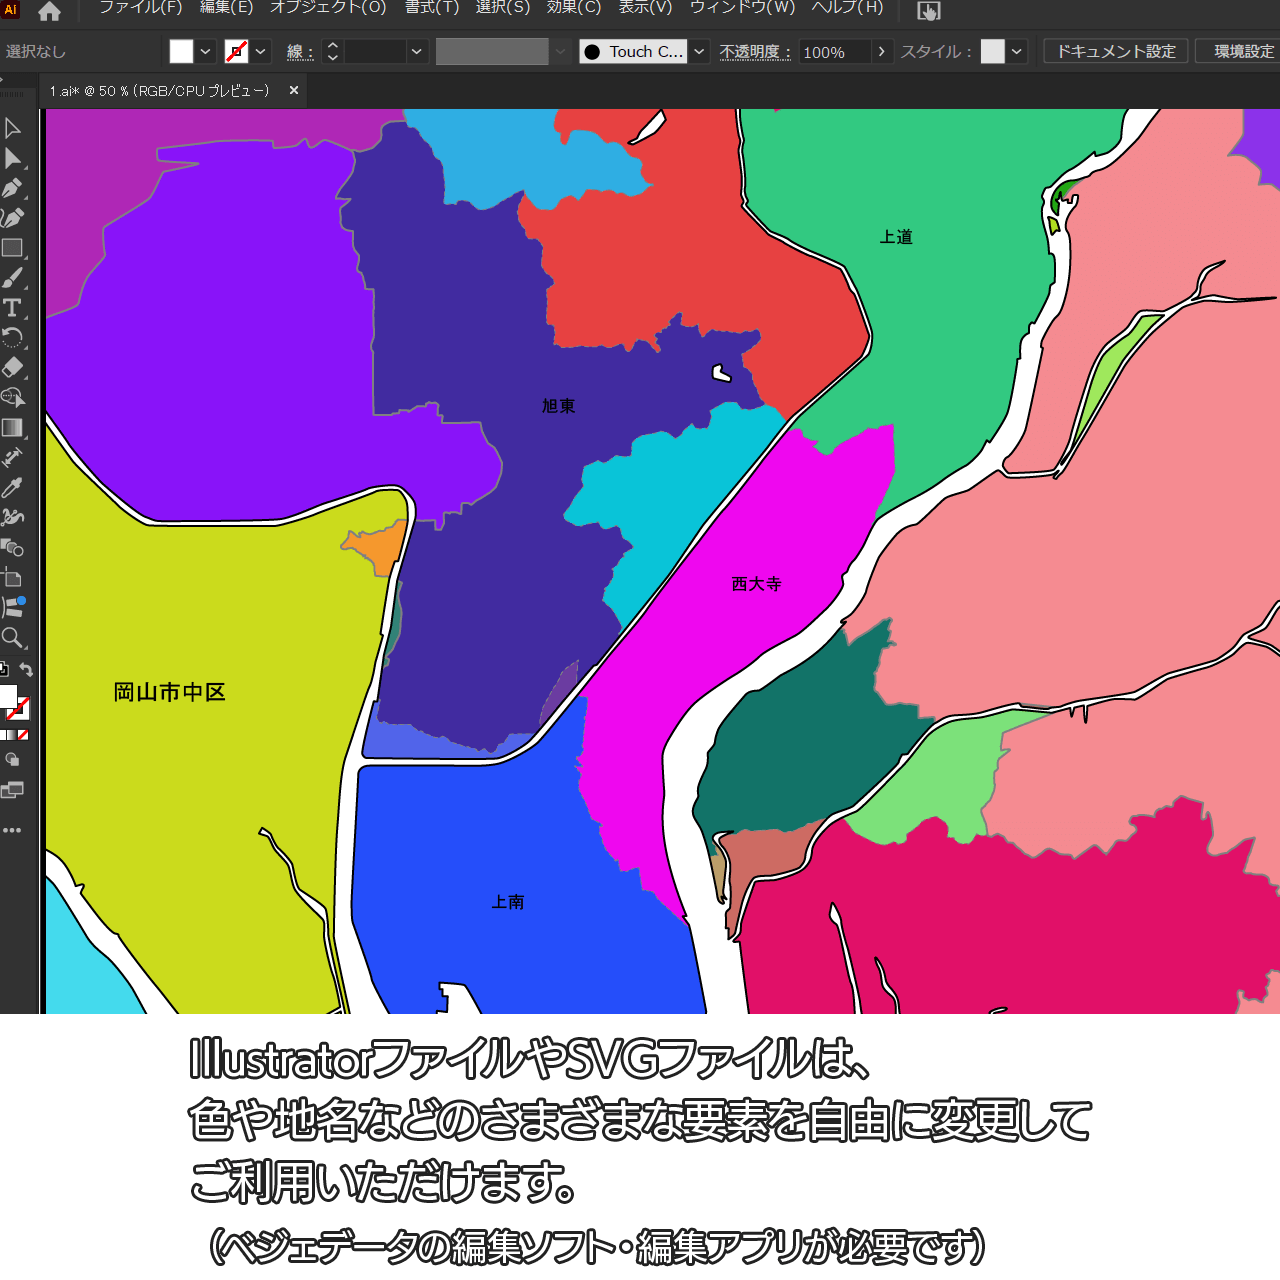This screenshot has height=1280, width=1280.
Task: Set none using the red-slash box
Action: tap(23, 735)
